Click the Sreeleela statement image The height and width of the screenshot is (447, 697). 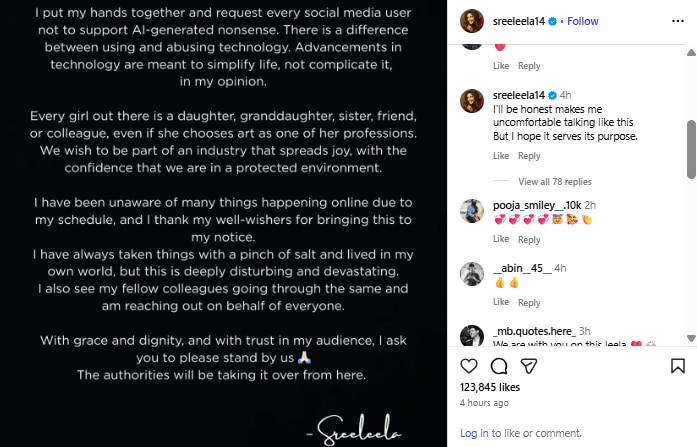[x=225, y=223]
